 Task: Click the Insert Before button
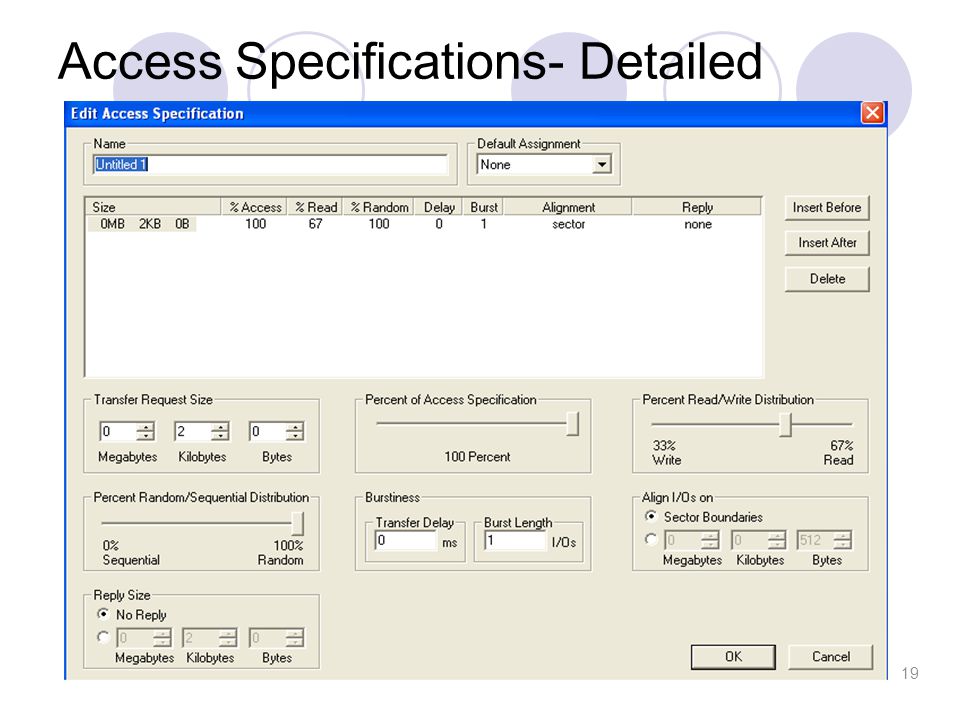827,208
